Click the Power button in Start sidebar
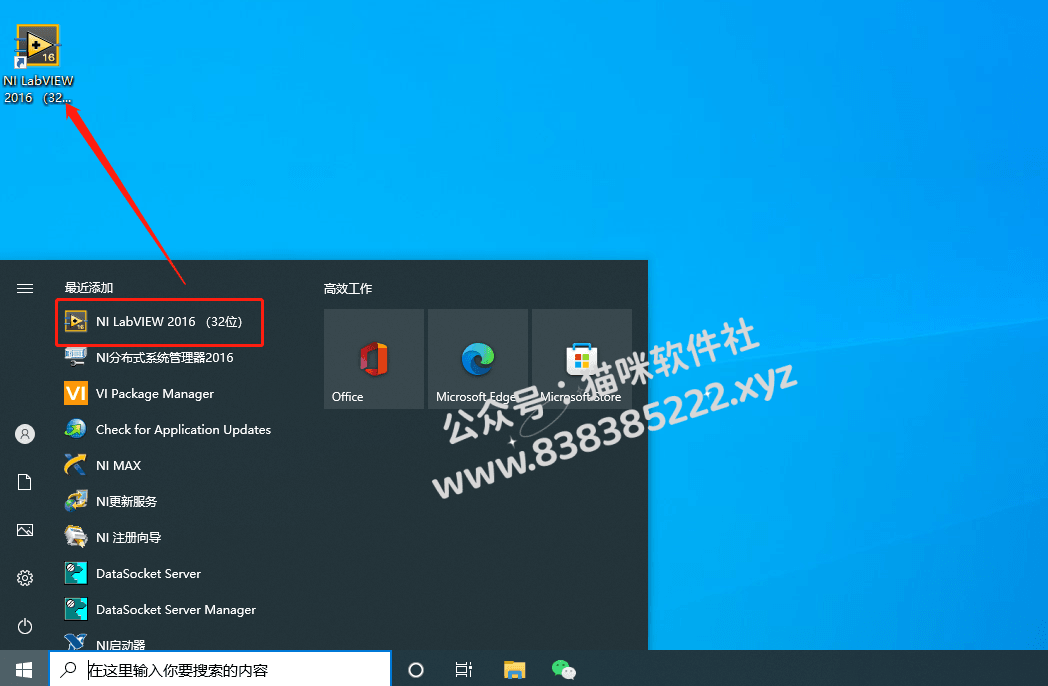This screenshot has height=686, width=1048. pos(25,626)
